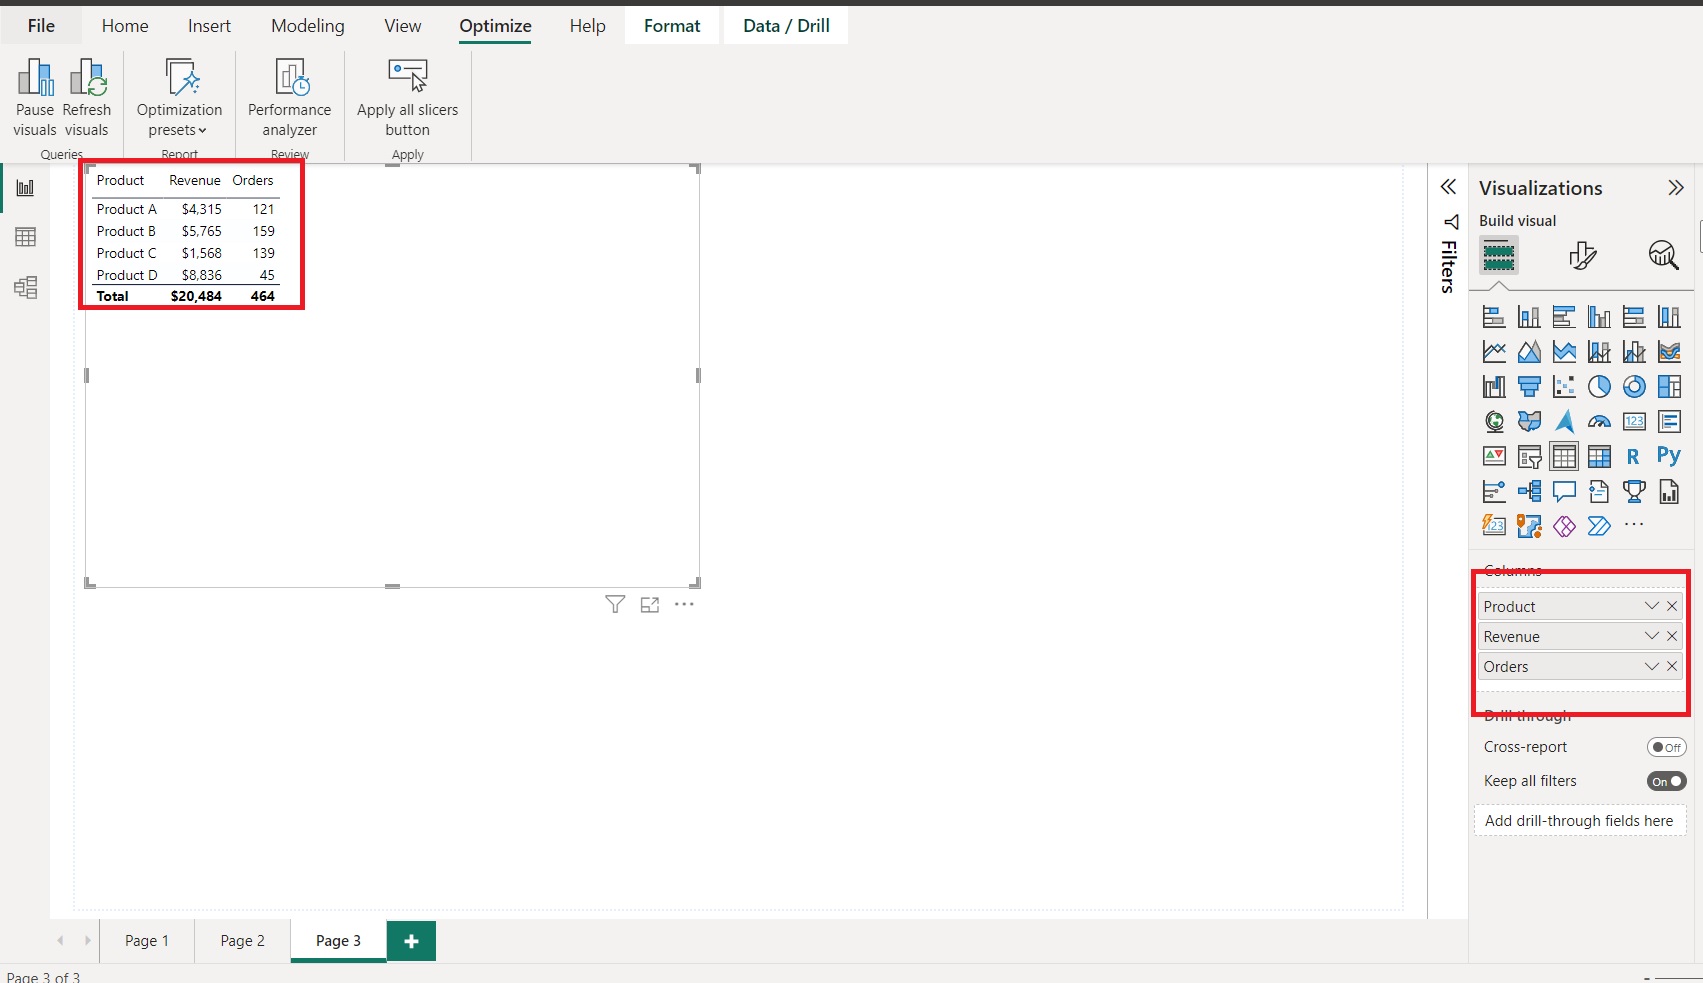
Task: Enable the Cross-report toggle
Action: (x=1666, y=747)
